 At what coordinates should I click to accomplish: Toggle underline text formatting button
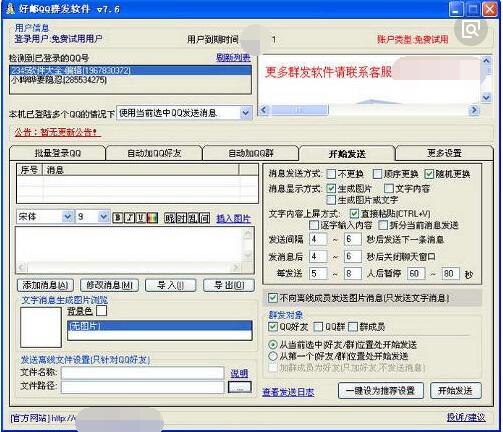141,218
